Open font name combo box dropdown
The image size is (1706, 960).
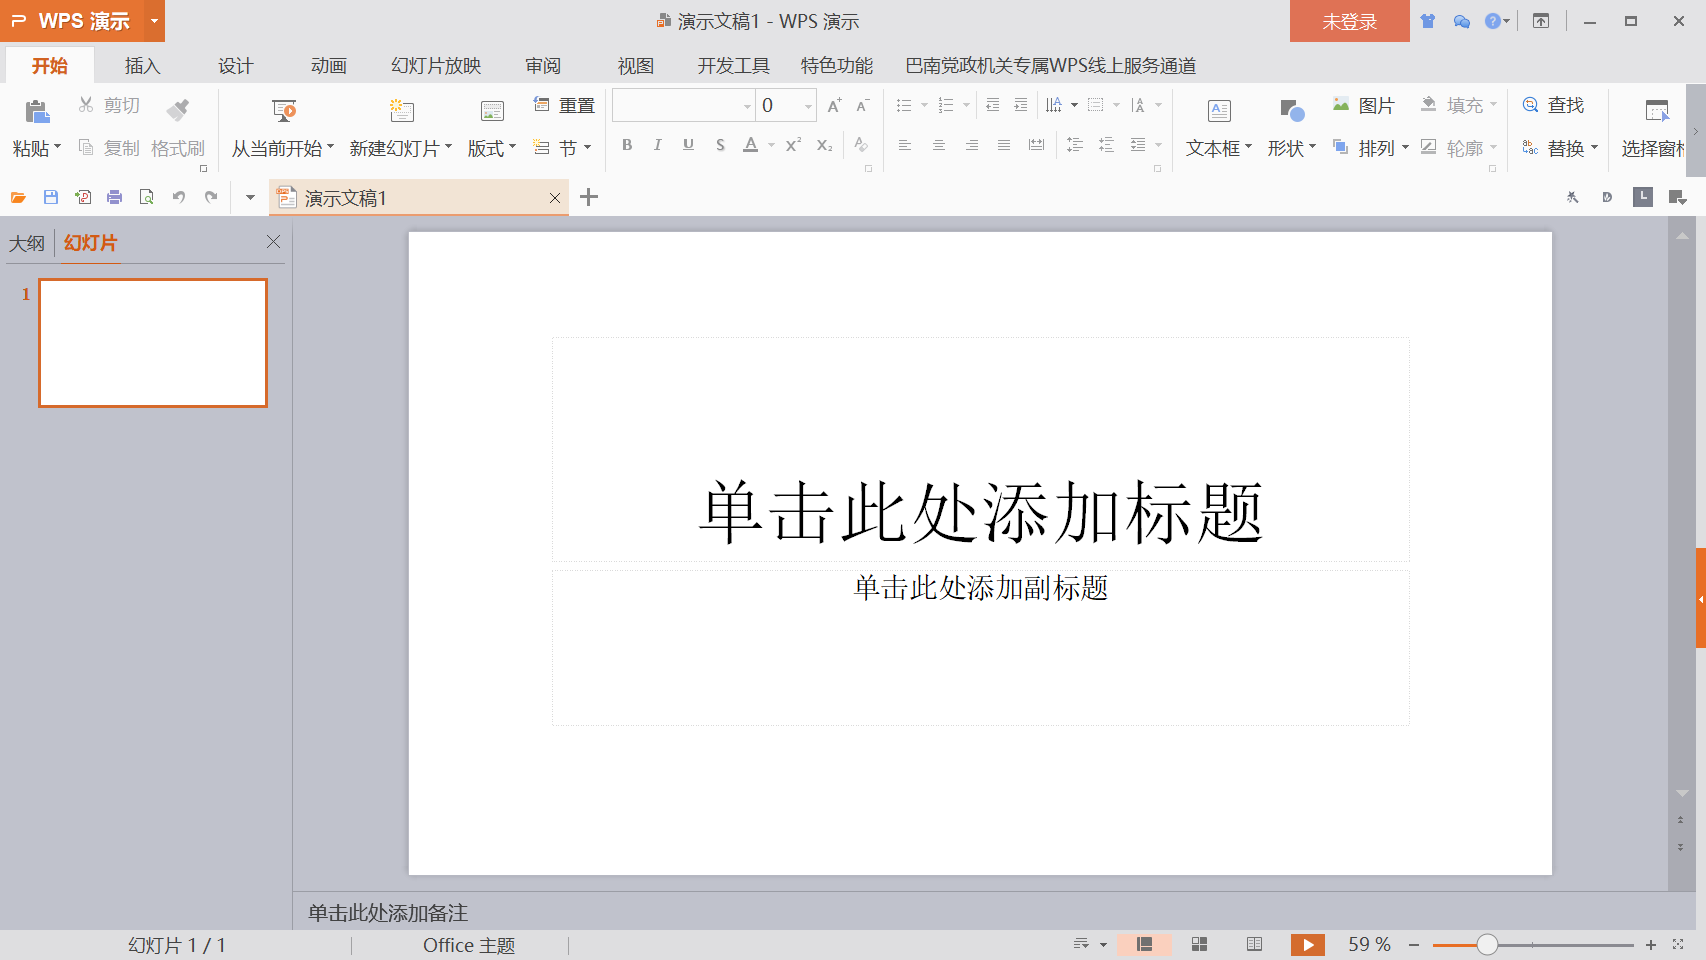tap(747, 106)
